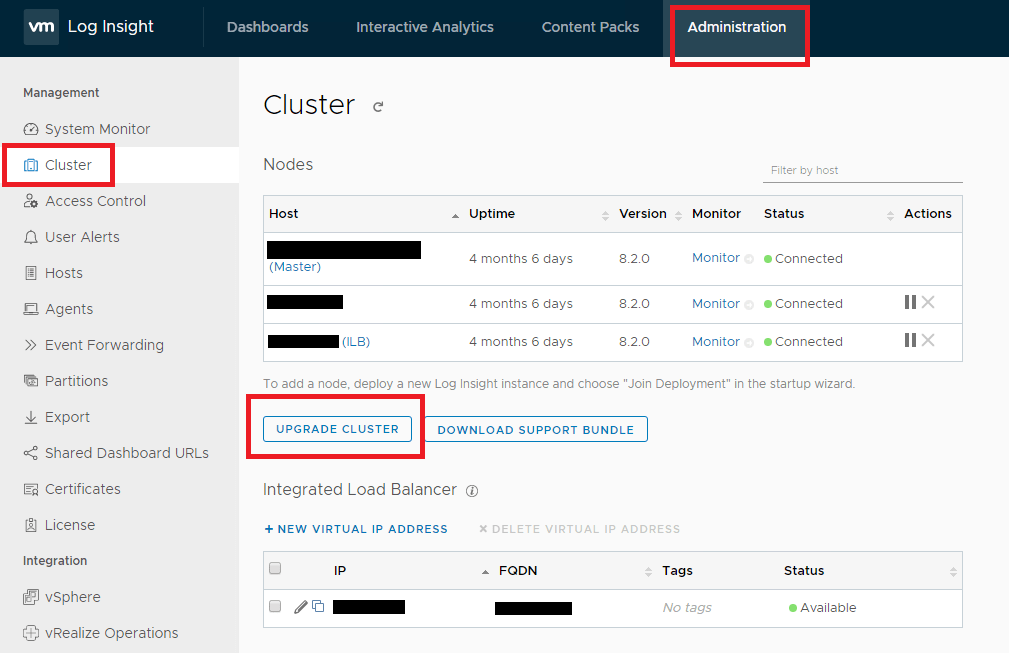Viewport: 1009px width, 653px height.
Task: Add a New Virtual IP Address
Action: point(355,529)
